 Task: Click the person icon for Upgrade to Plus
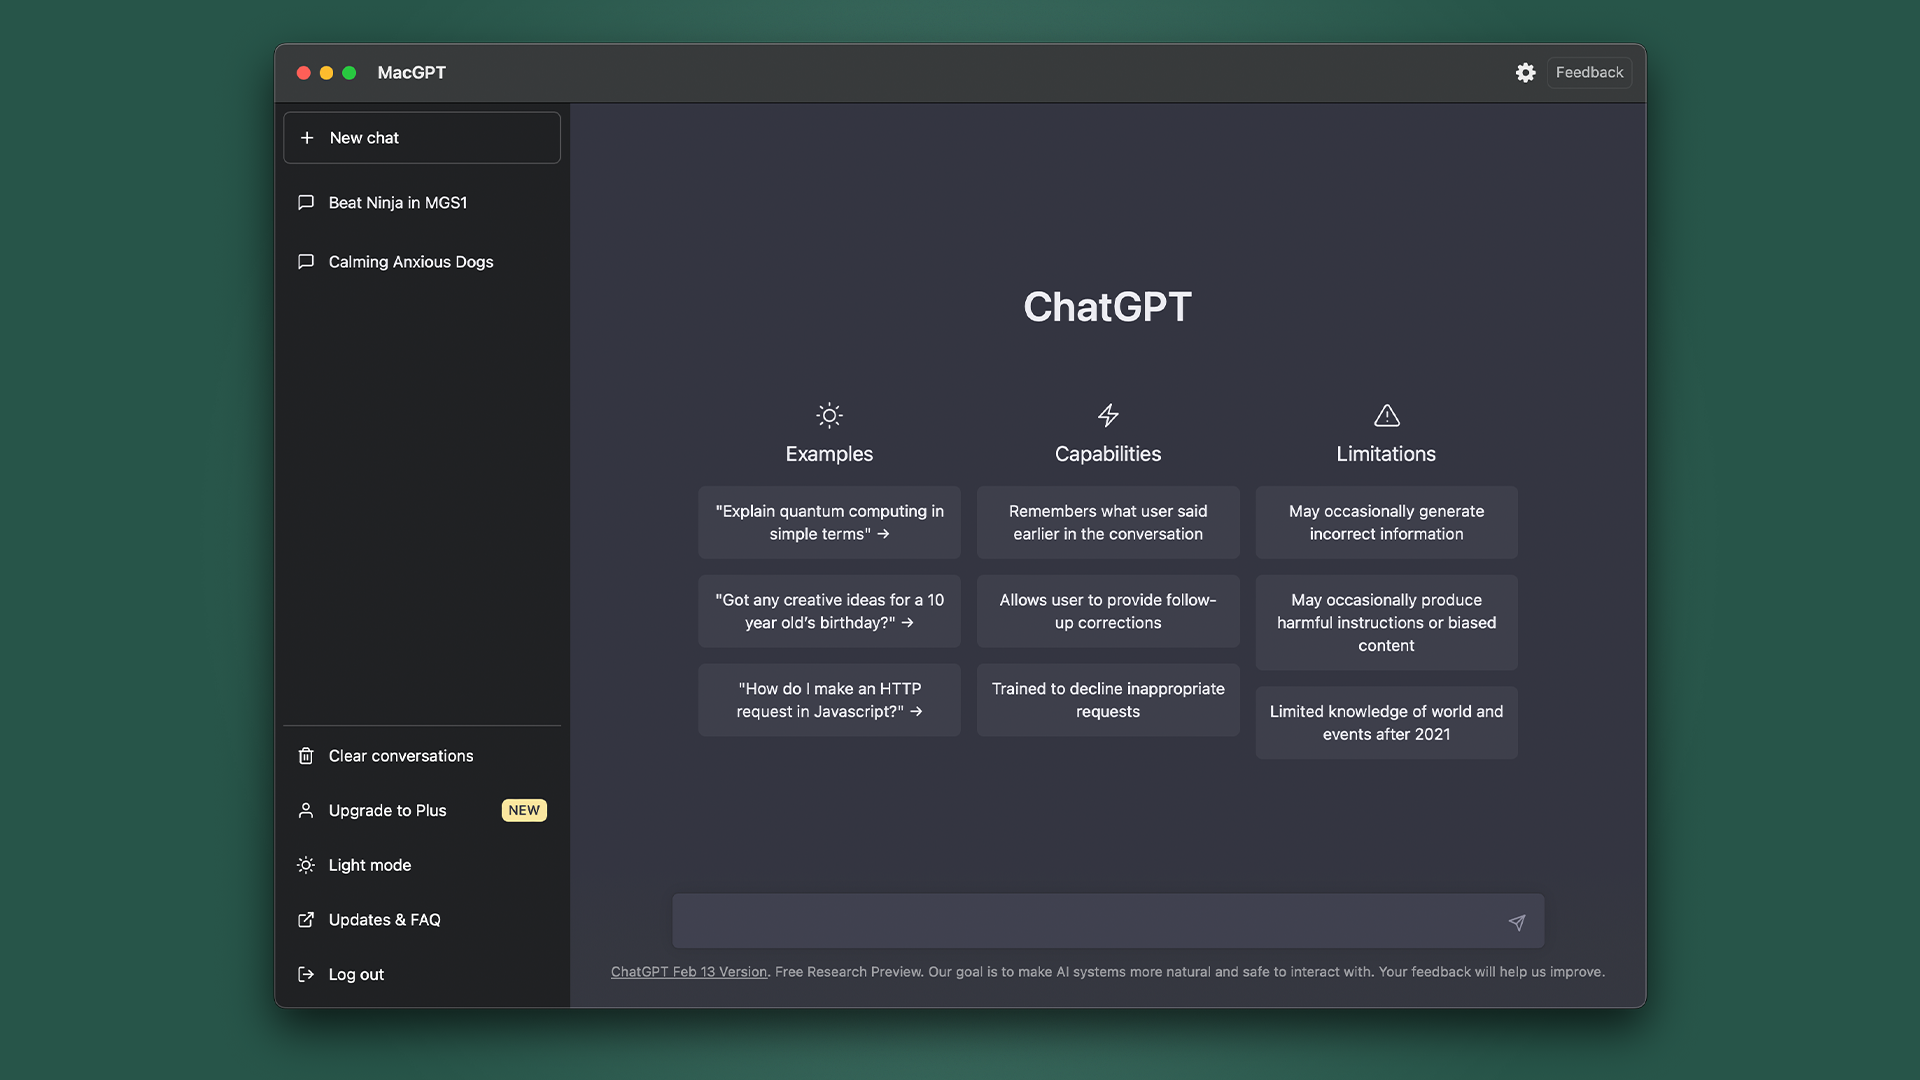(306, 810)
